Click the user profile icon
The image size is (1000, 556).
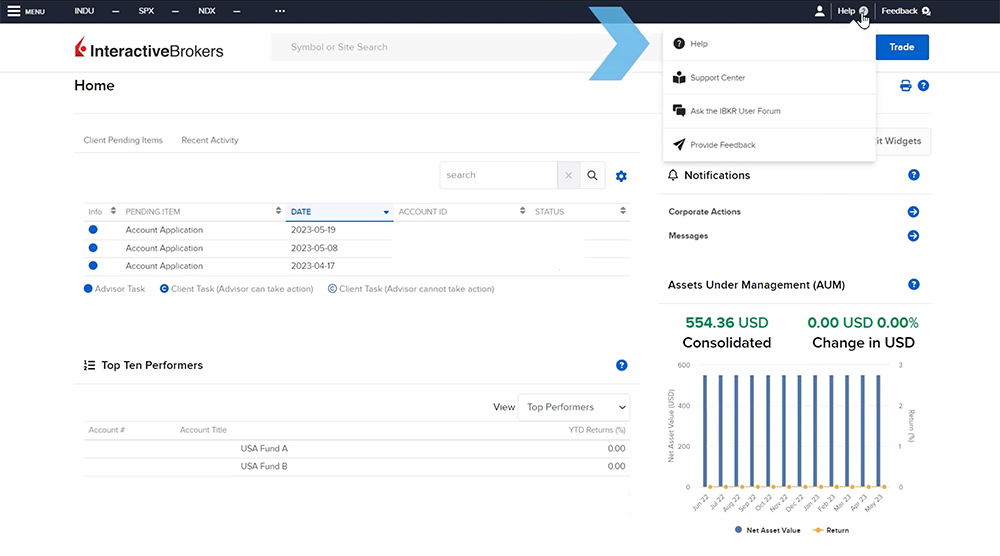820,11
